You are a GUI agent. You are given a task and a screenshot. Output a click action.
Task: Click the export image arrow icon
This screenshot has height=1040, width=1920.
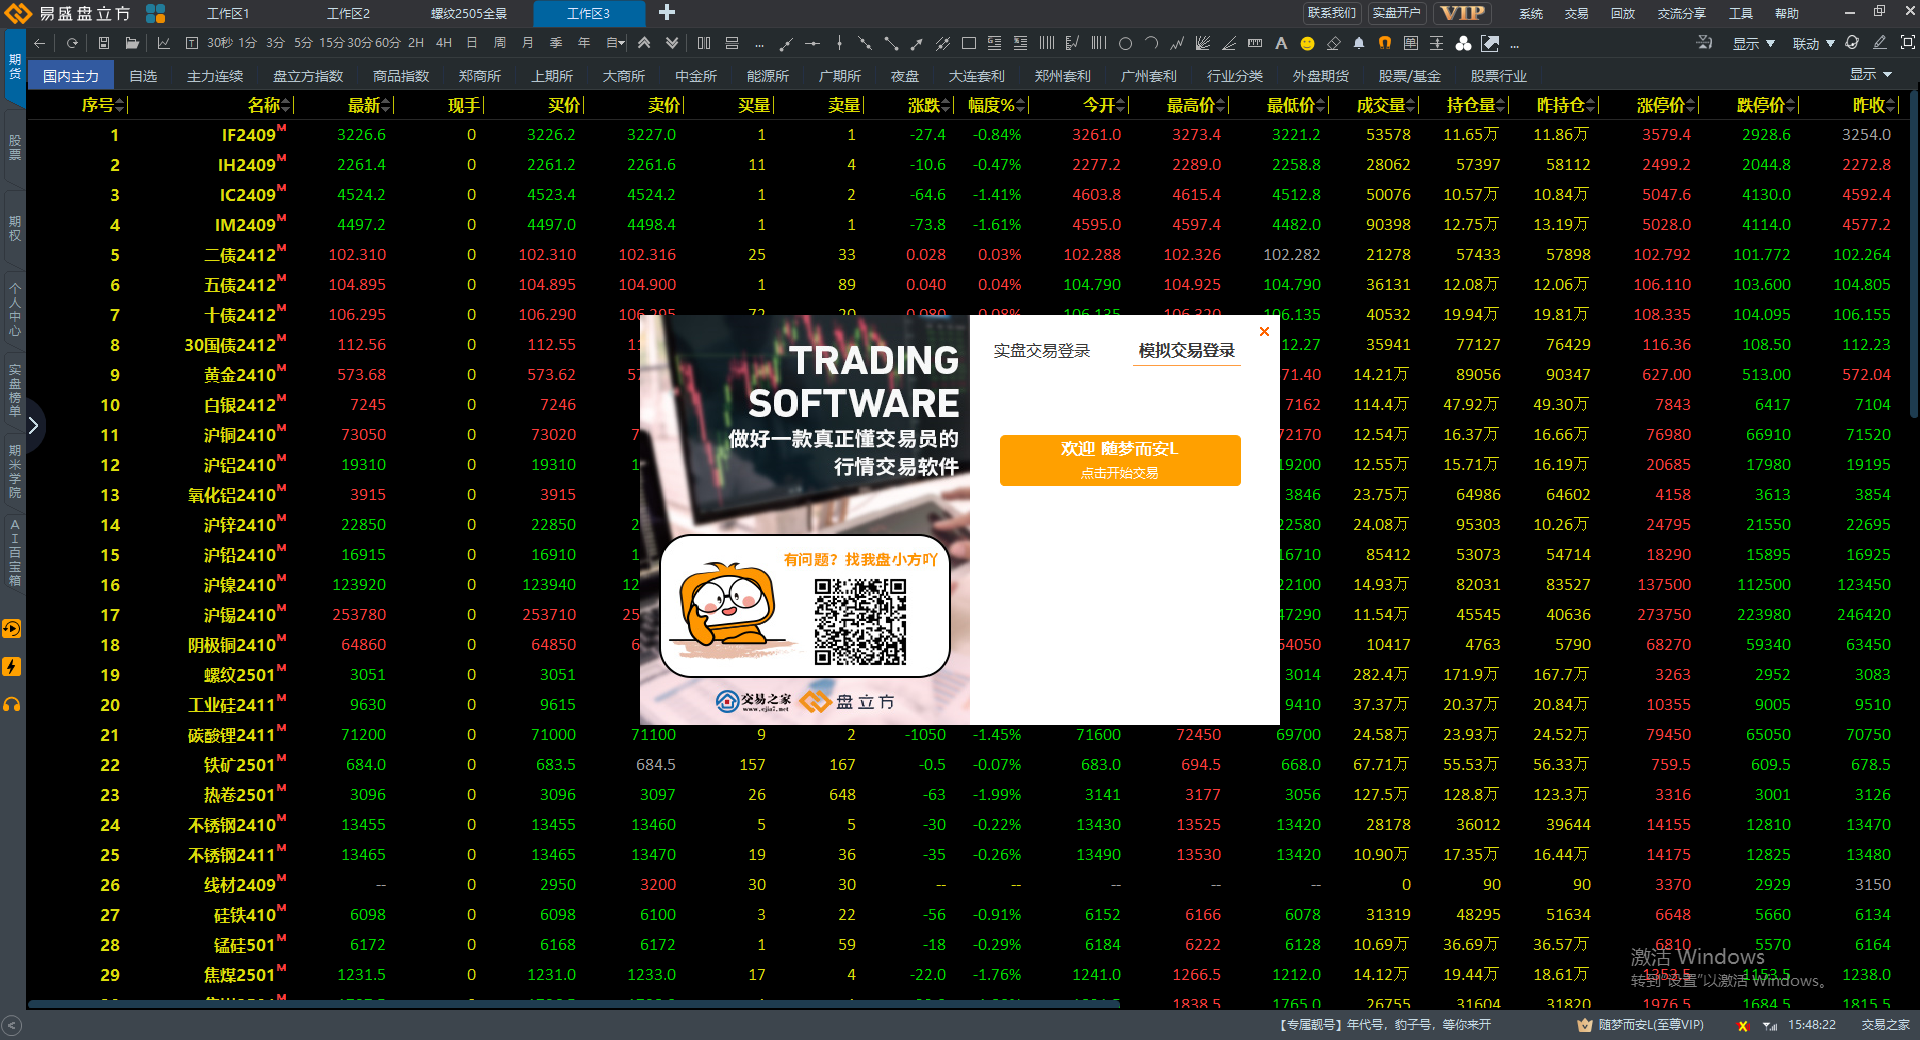(1490, 43)
